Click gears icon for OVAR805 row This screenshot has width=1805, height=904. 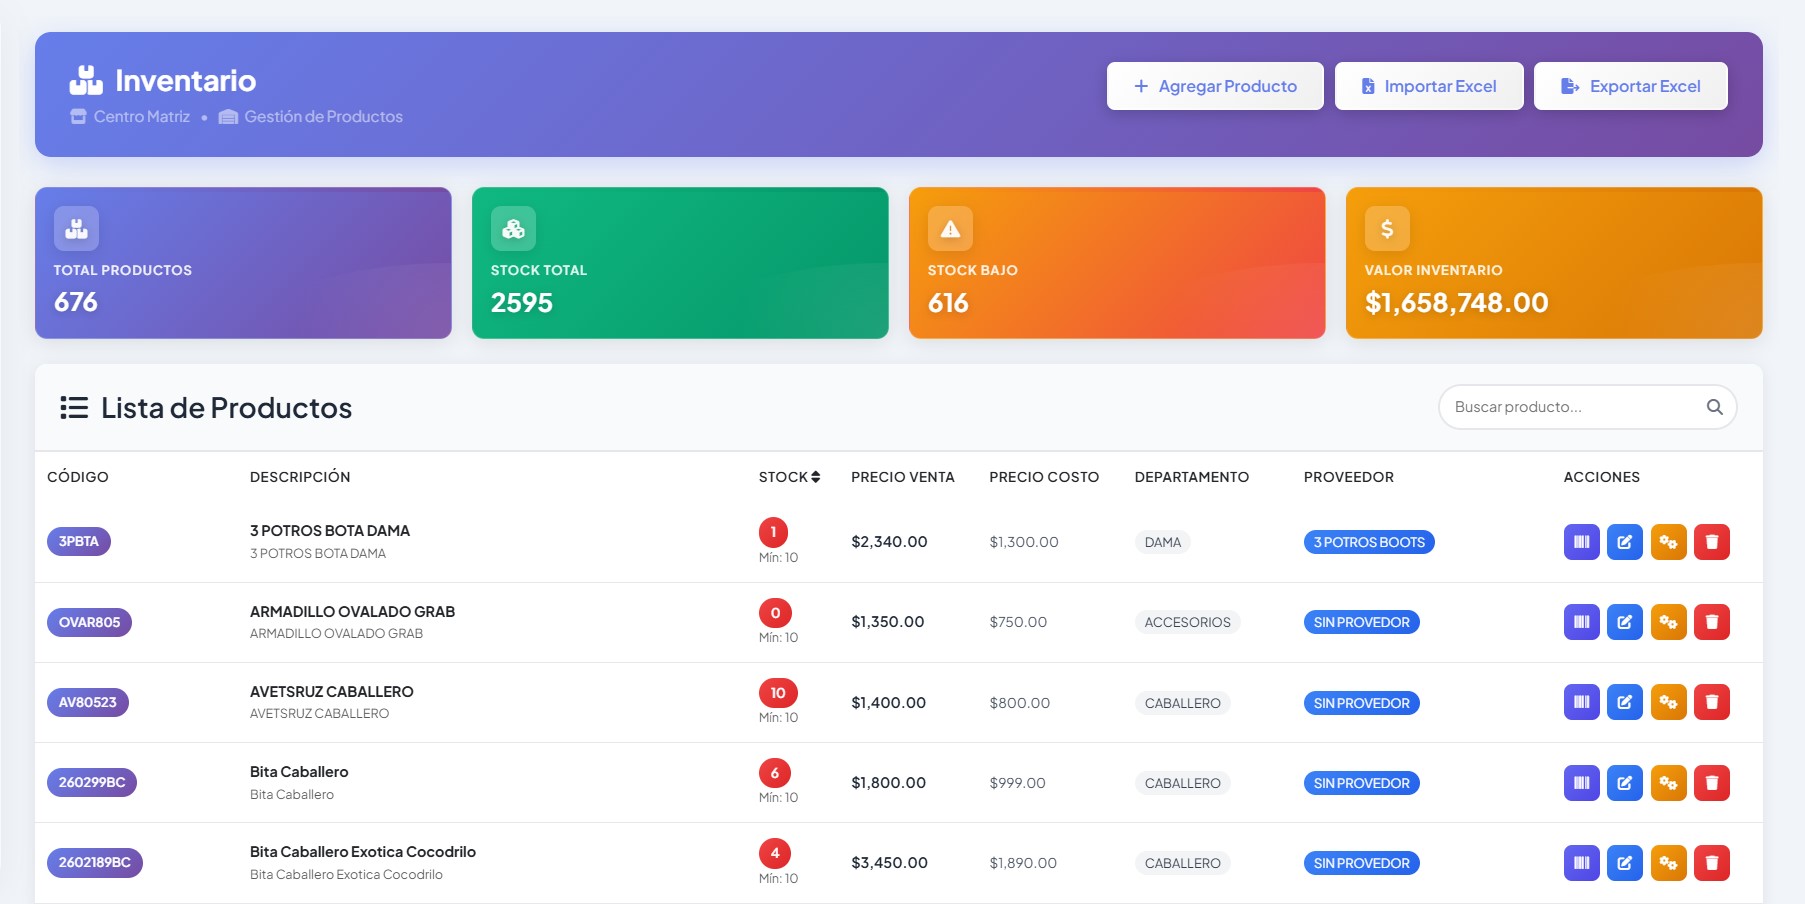(x=1668, y=622)
